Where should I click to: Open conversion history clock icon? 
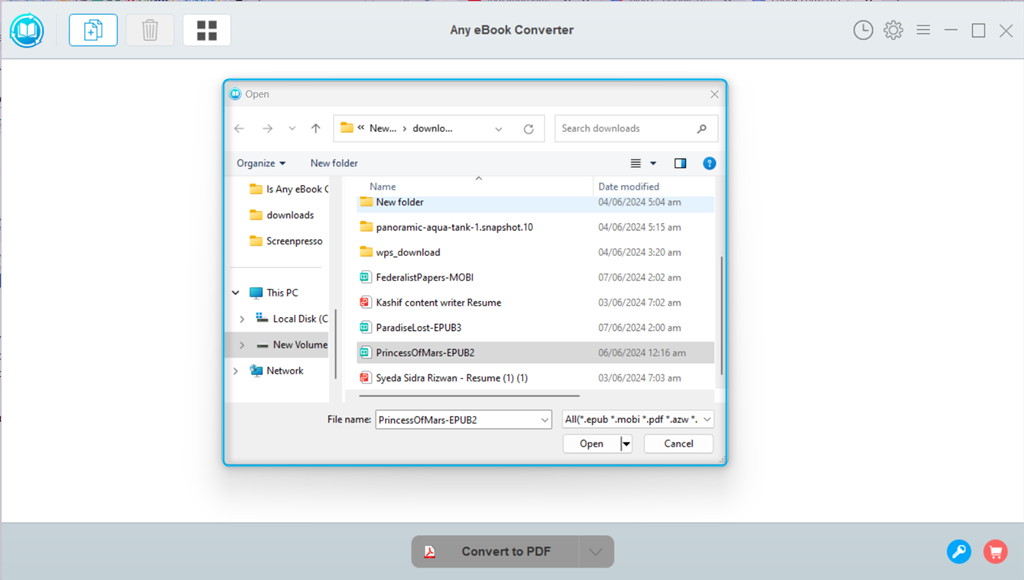pyautogui.click(x=862, y=30)
